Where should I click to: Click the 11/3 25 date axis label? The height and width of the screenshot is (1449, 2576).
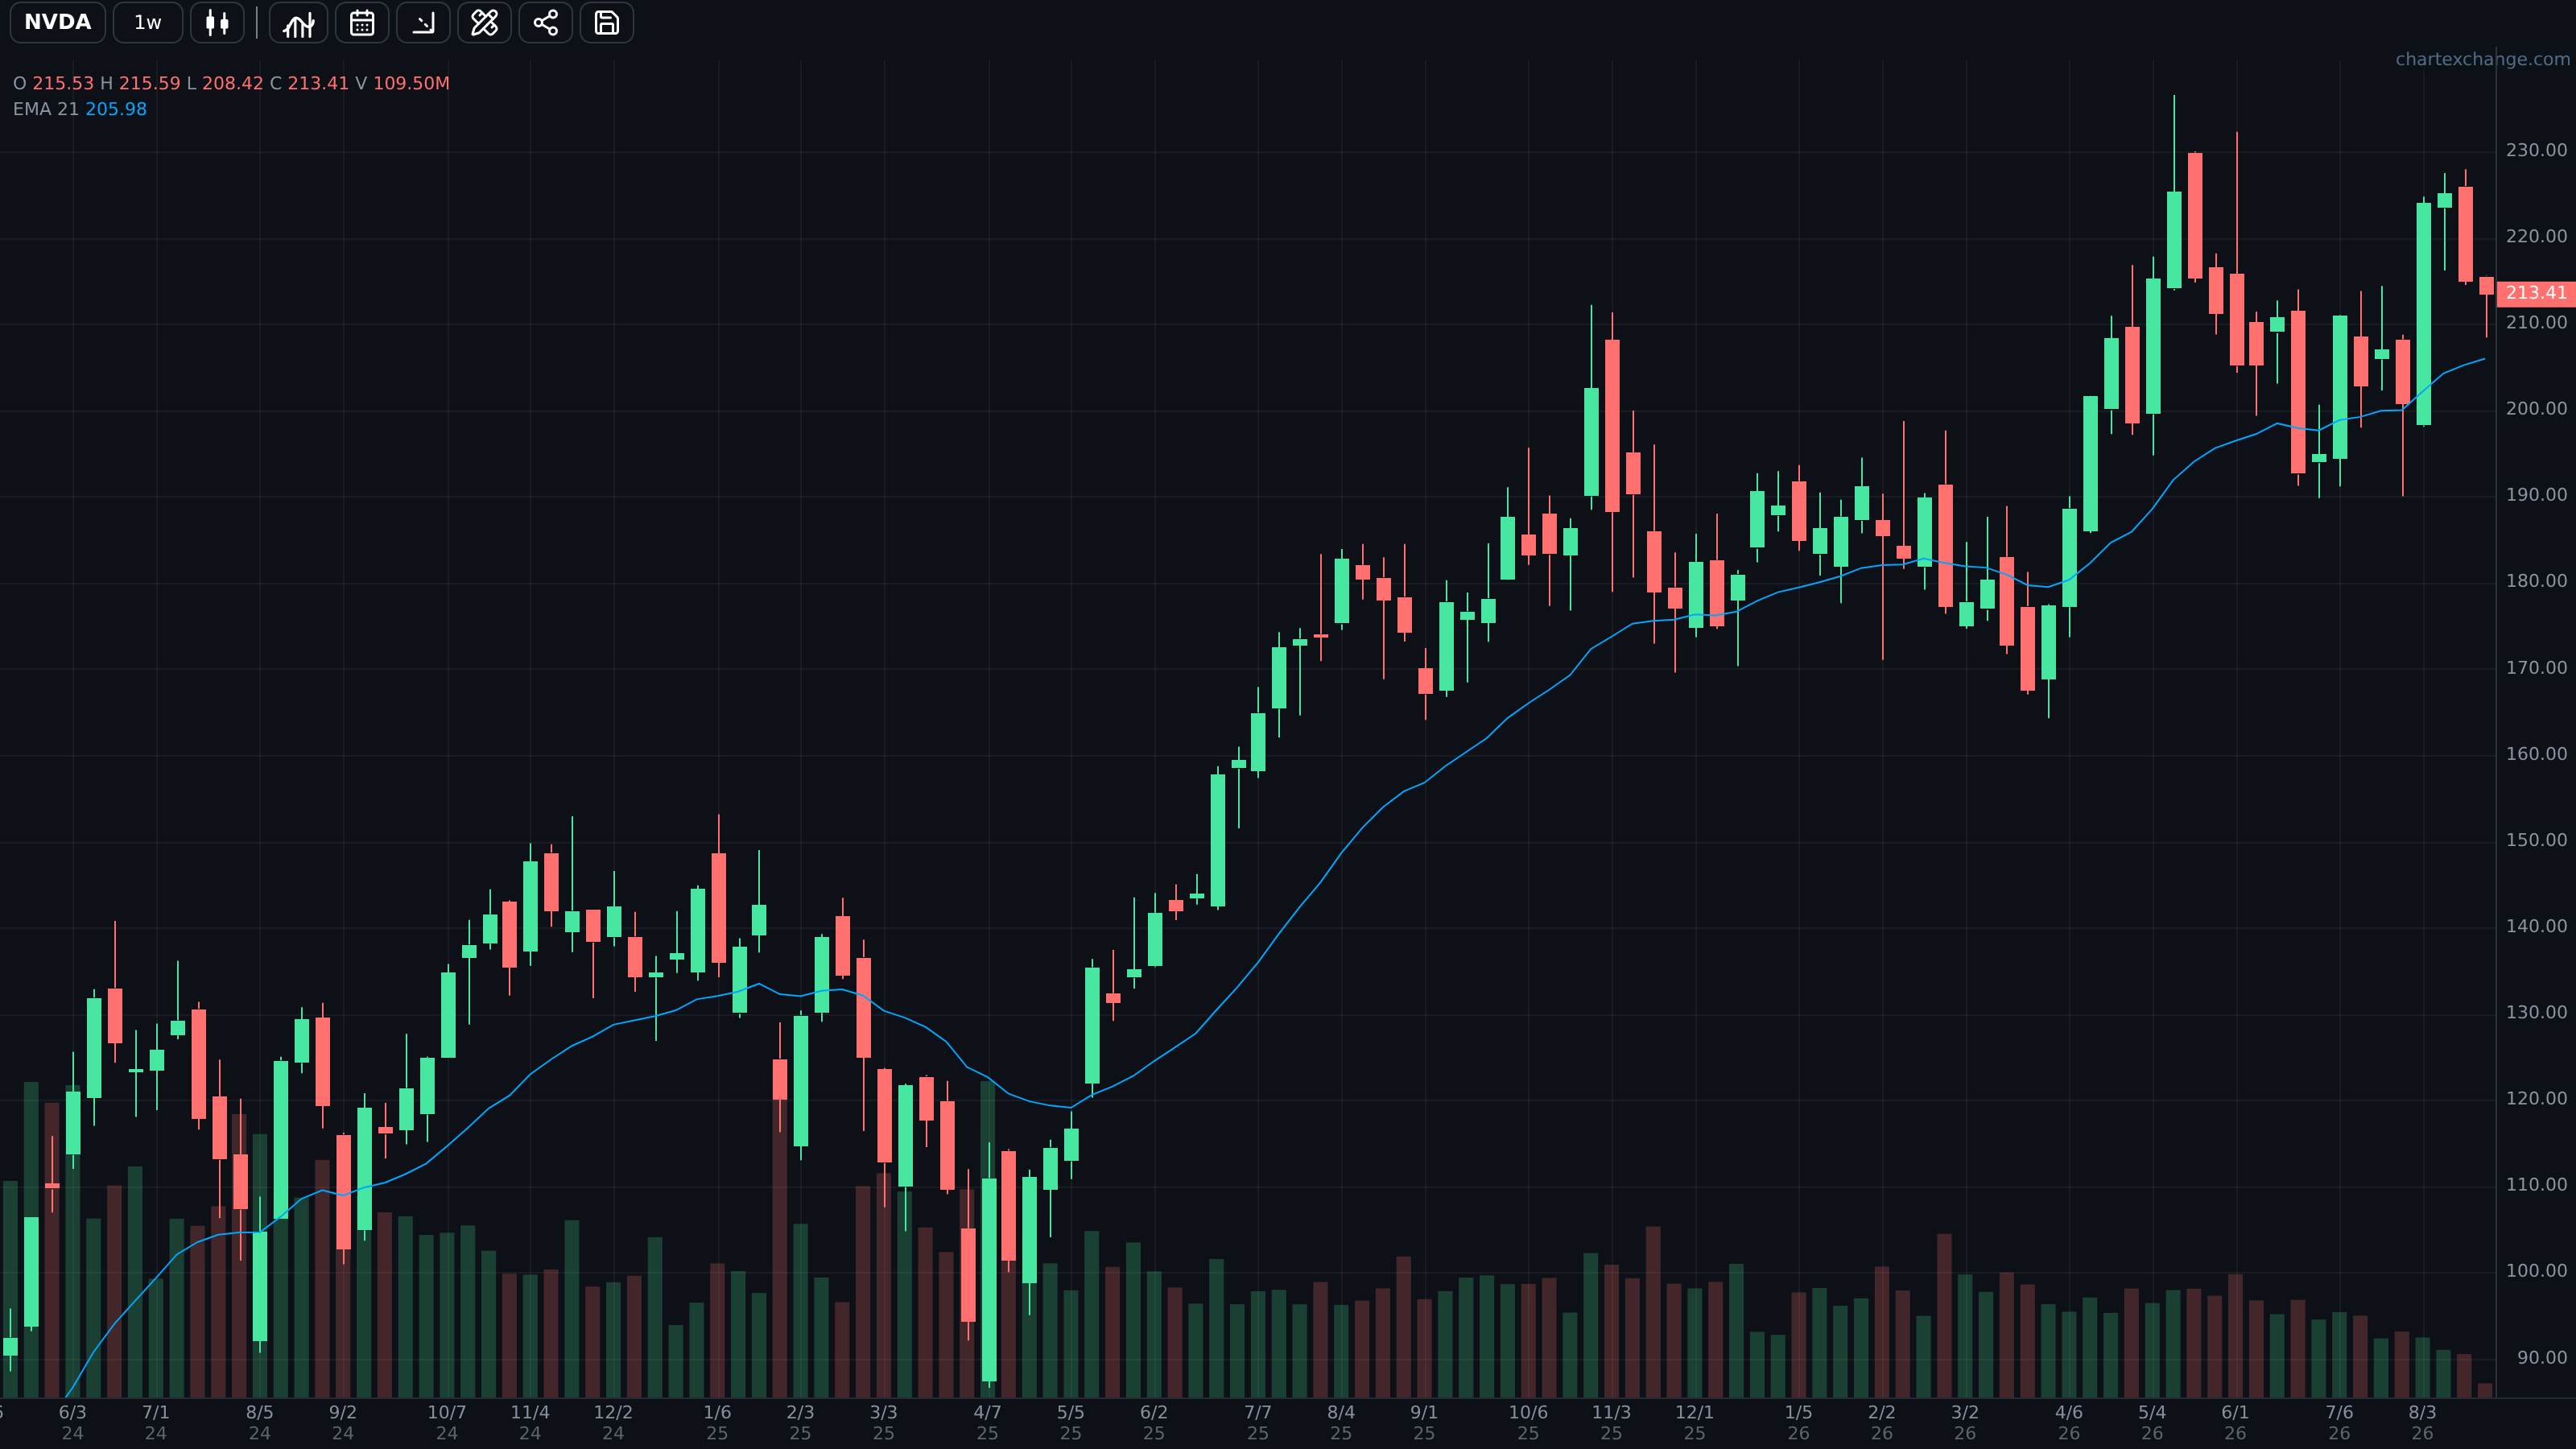(x=1611, y=1422)
